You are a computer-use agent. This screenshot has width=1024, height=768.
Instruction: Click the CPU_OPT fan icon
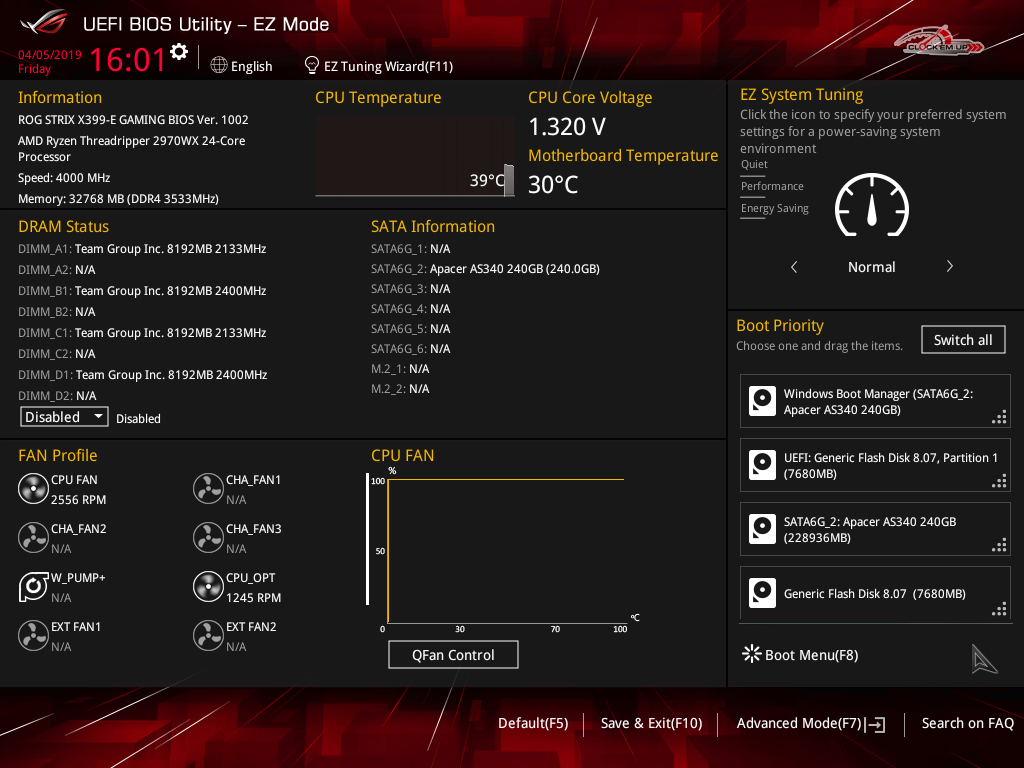(x=208, y=587)
